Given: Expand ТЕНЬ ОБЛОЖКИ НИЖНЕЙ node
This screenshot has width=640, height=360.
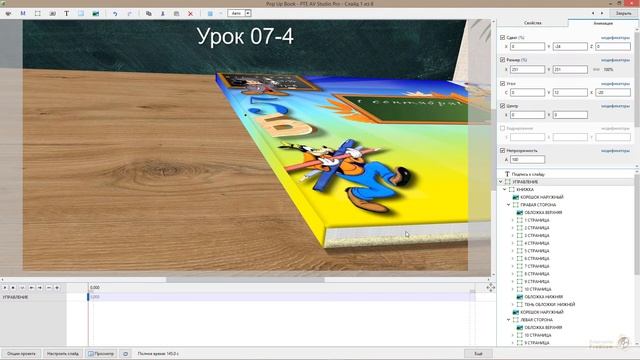Looking at the screenshot, I should point(513,304).
